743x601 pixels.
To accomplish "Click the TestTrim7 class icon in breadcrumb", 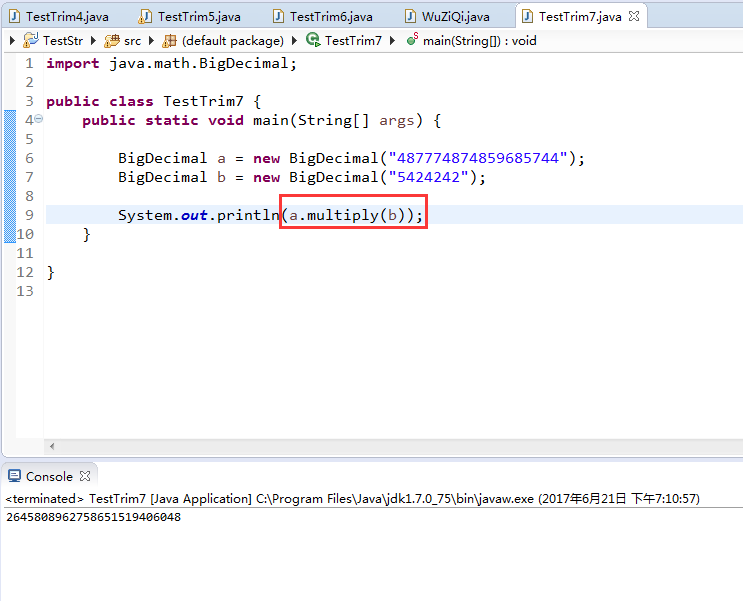I will click(x=313, y=40).
